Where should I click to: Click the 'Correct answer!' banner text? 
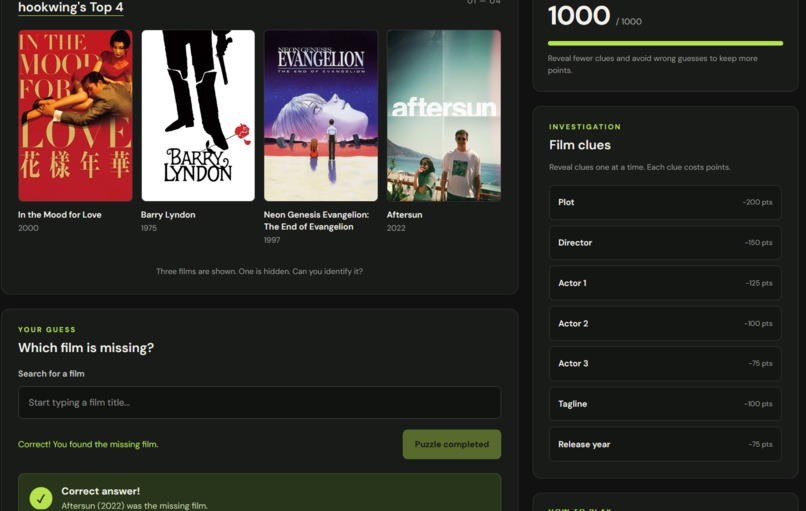(101, 491)
